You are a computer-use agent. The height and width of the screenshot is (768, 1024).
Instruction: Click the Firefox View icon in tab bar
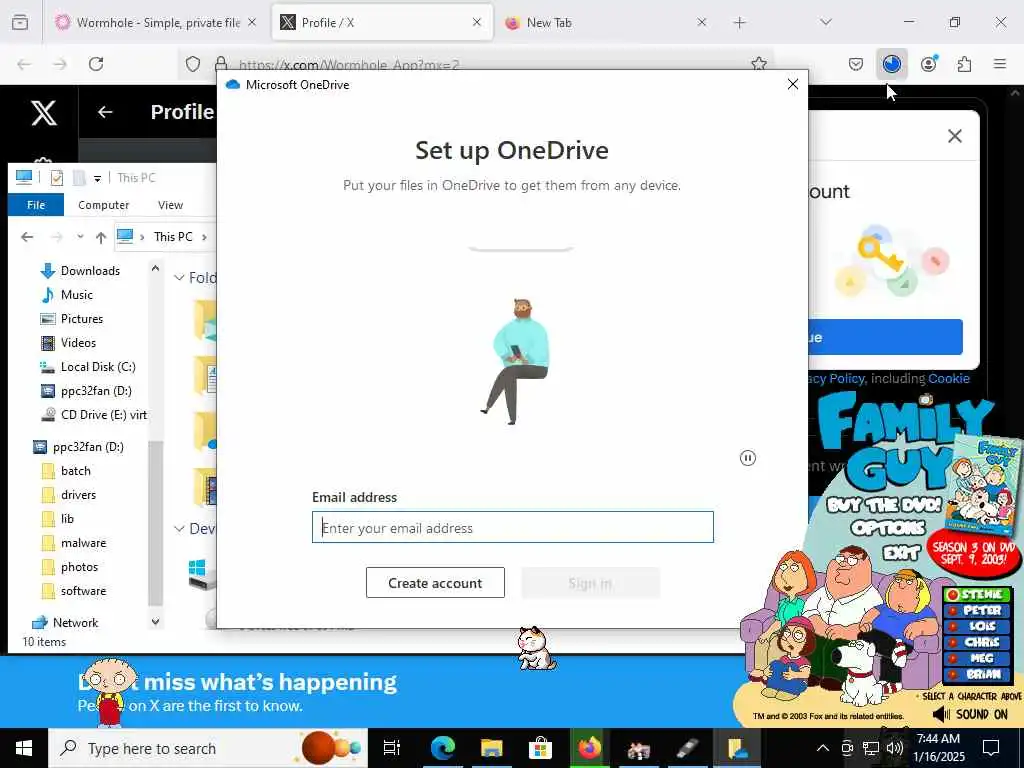20,23
